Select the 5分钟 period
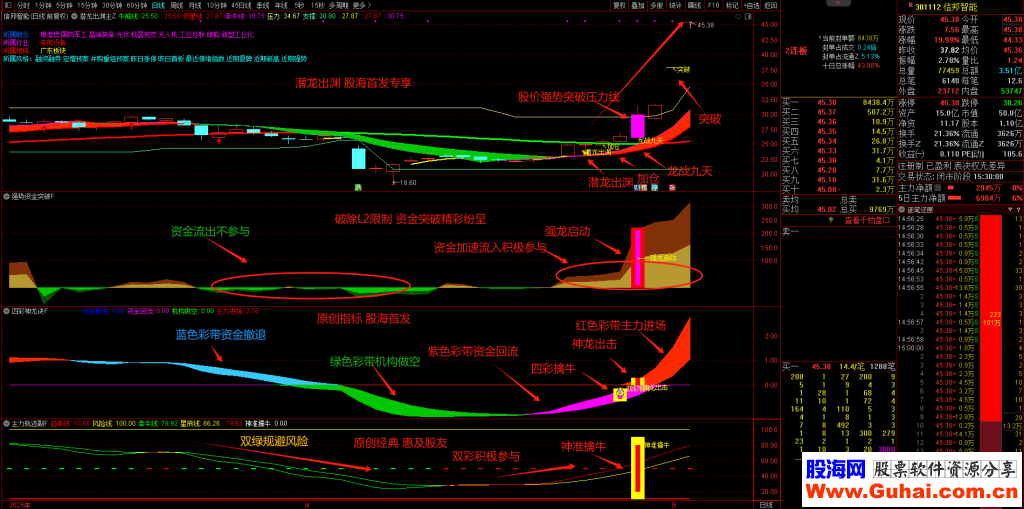This screenshot has width=1024, height=509. click(x=64, y=5)
